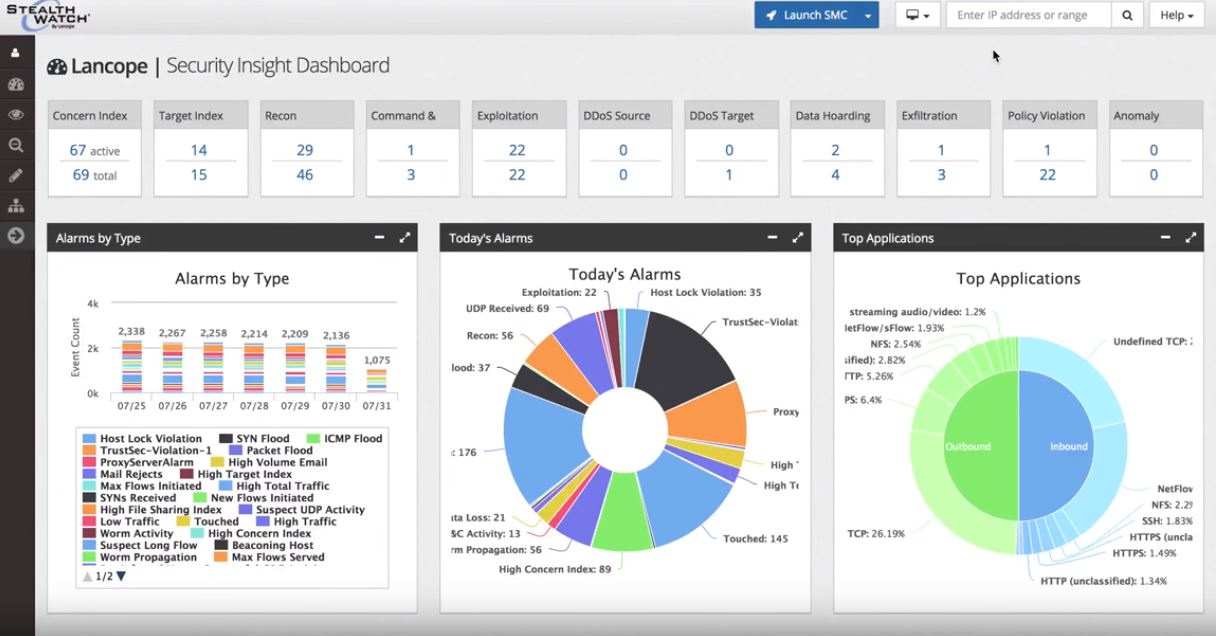
Task: Expand the Alarms by Type panel fullscreen
Action: tap(404, 237)
